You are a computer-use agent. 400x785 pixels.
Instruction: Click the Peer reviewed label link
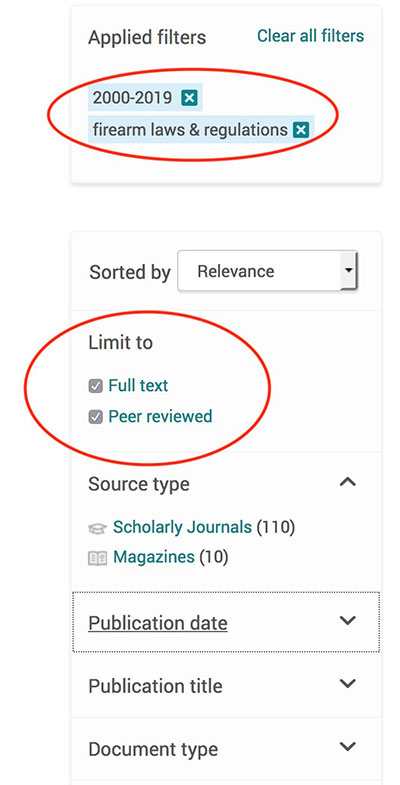[x=160, y=417]
